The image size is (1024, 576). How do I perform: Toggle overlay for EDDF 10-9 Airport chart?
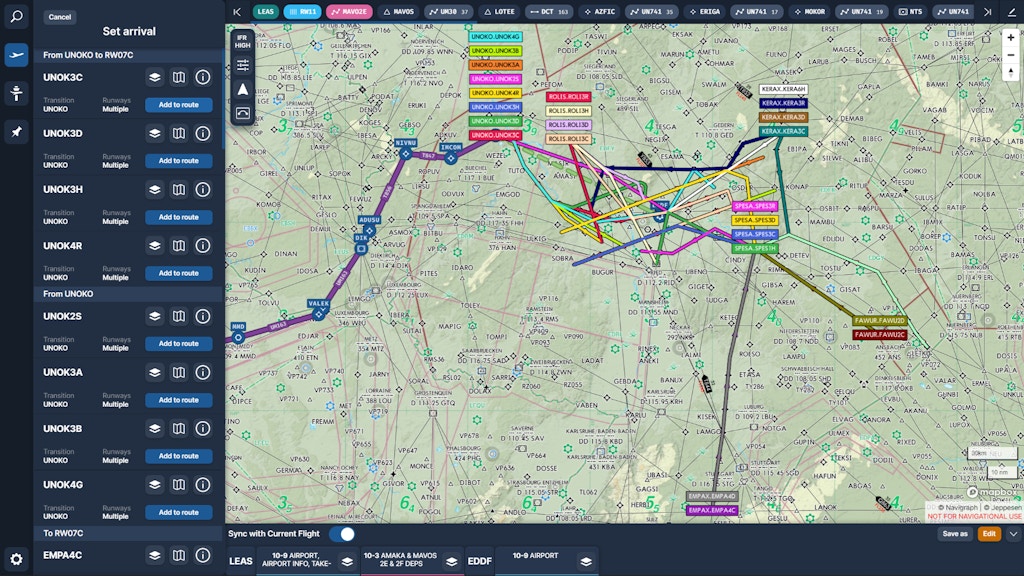pos(586,561)
